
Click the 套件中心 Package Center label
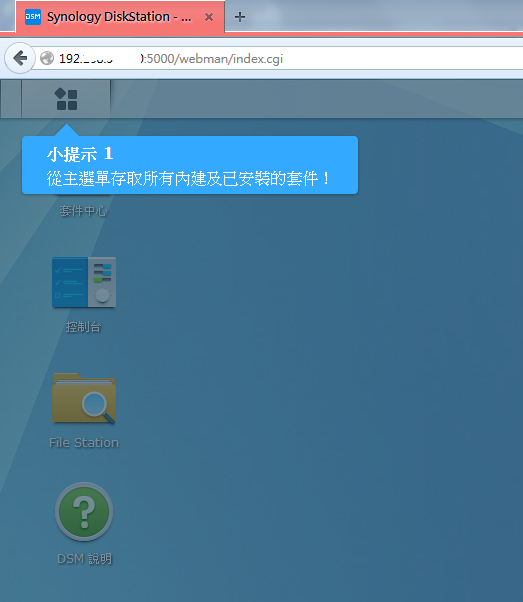tap(83, 210)
